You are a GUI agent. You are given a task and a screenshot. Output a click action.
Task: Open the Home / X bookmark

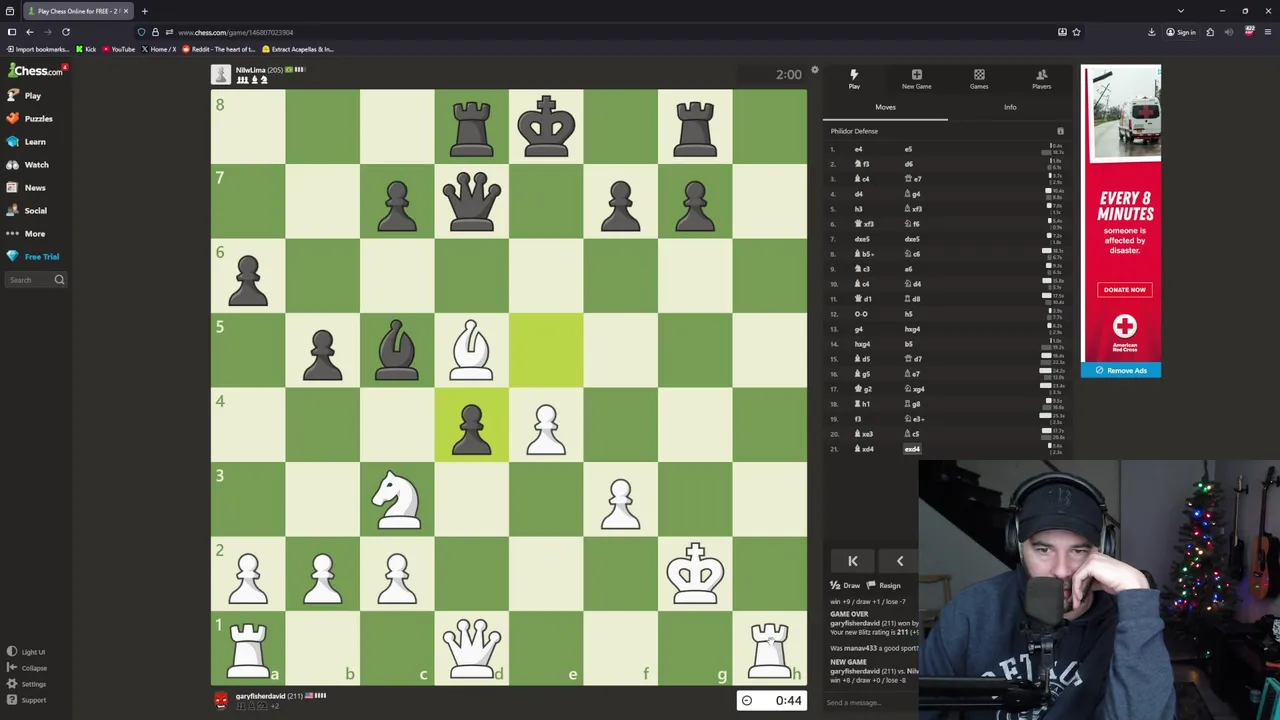[x=159, y=49]
